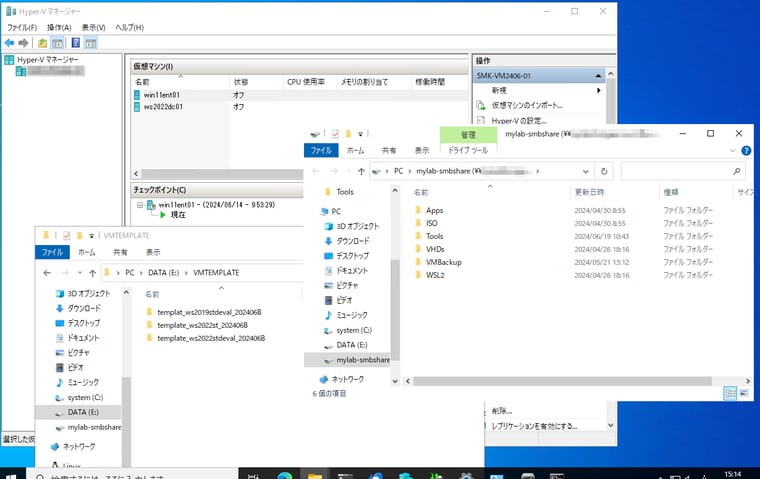Click the Forward arrow in Hyper-V Manager toolbar

coord(23,43)
